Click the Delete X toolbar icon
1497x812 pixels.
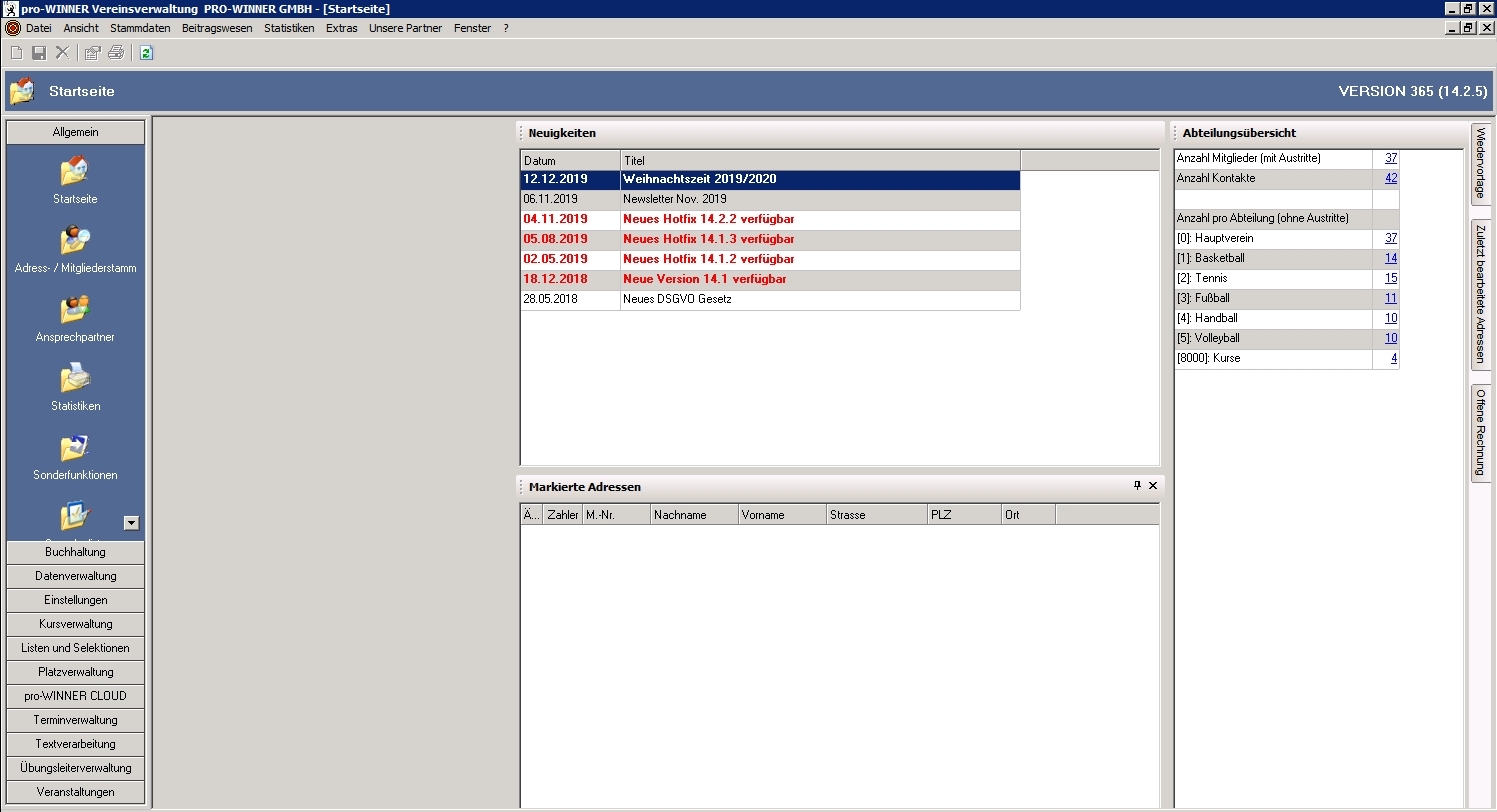pos(62,53)
